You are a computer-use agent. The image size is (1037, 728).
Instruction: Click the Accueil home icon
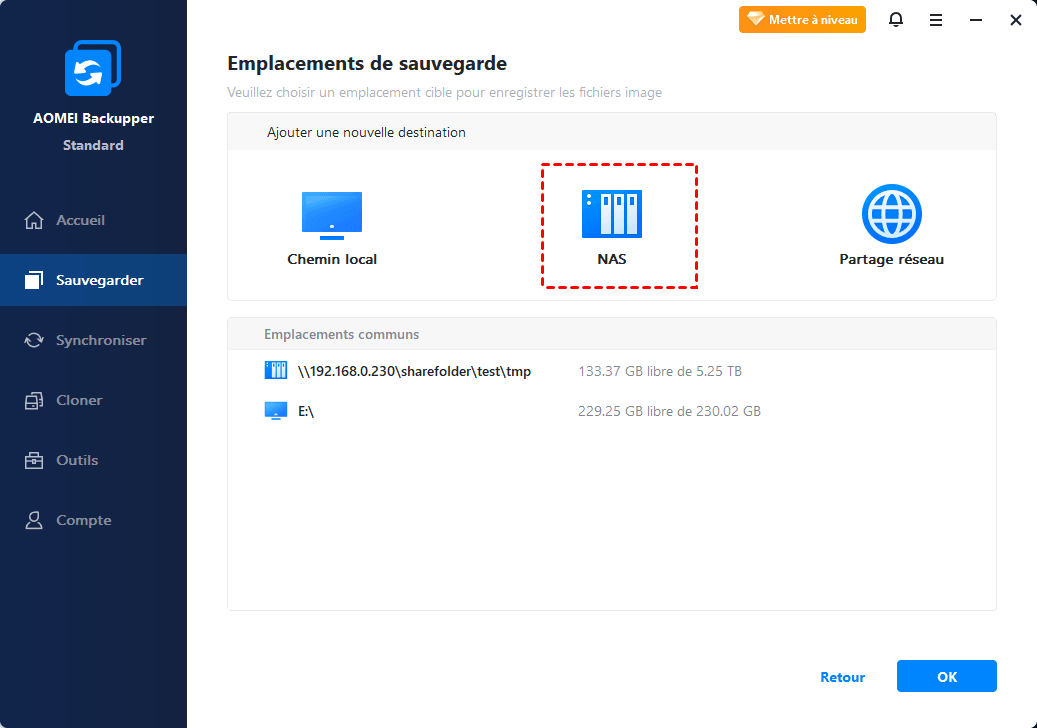[x=34, y=220]
